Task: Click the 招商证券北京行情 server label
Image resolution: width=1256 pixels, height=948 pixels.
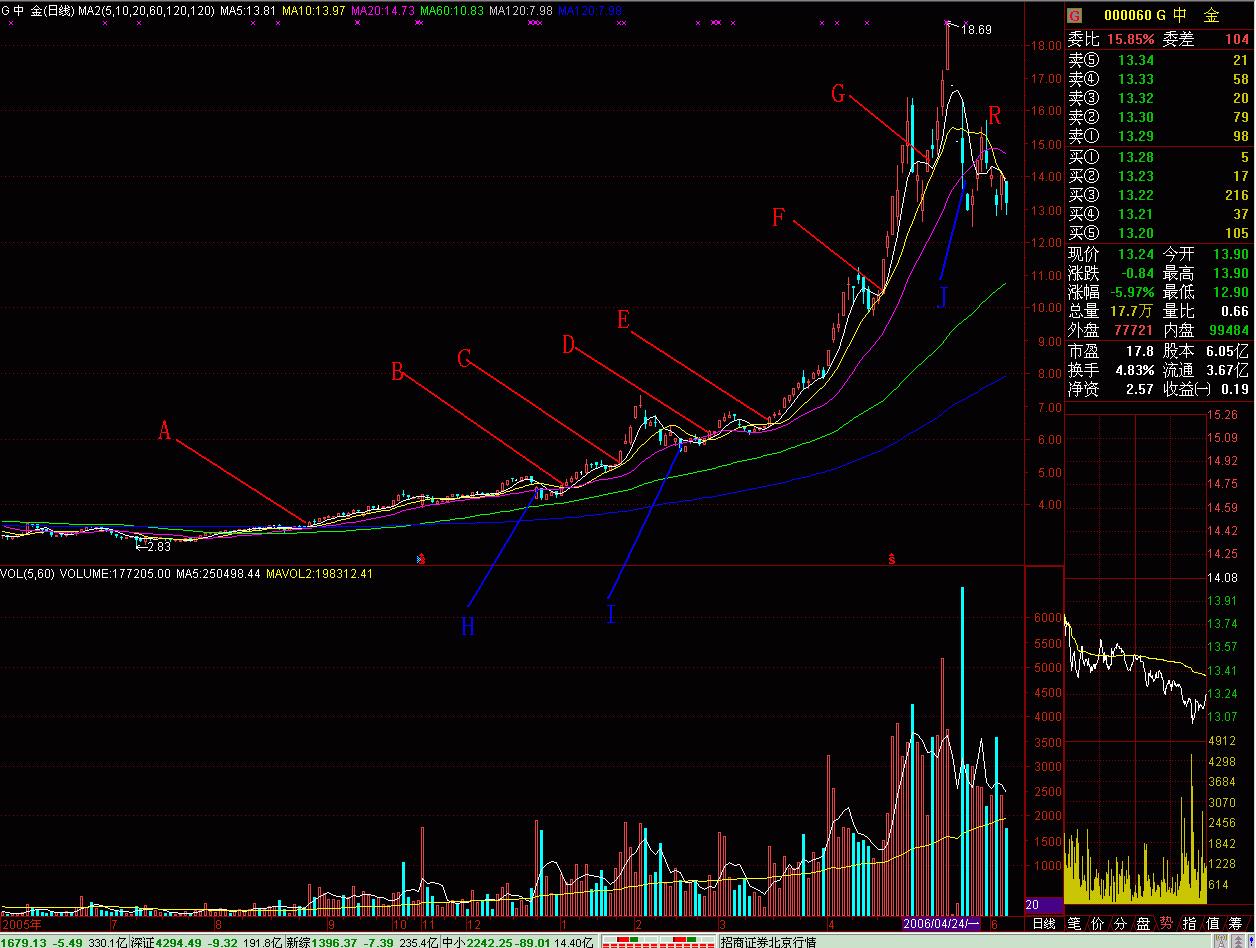Action: [768, 941]
